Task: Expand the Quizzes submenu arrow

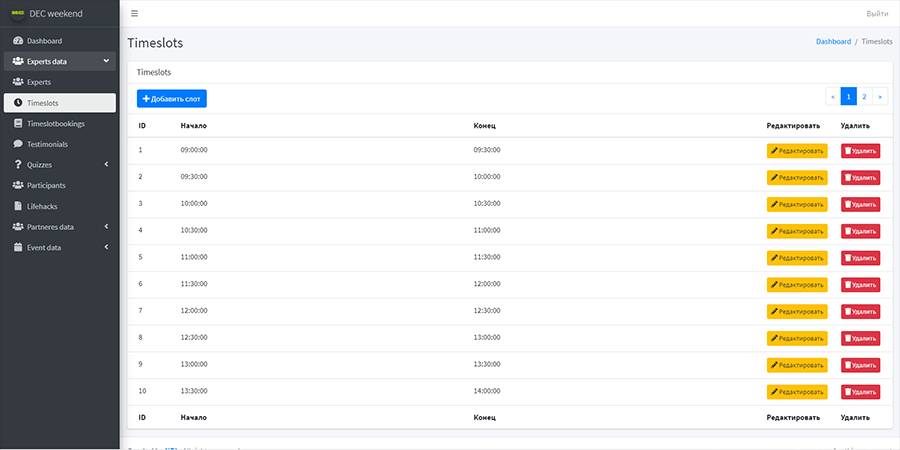Action: (x=106, y=165)
